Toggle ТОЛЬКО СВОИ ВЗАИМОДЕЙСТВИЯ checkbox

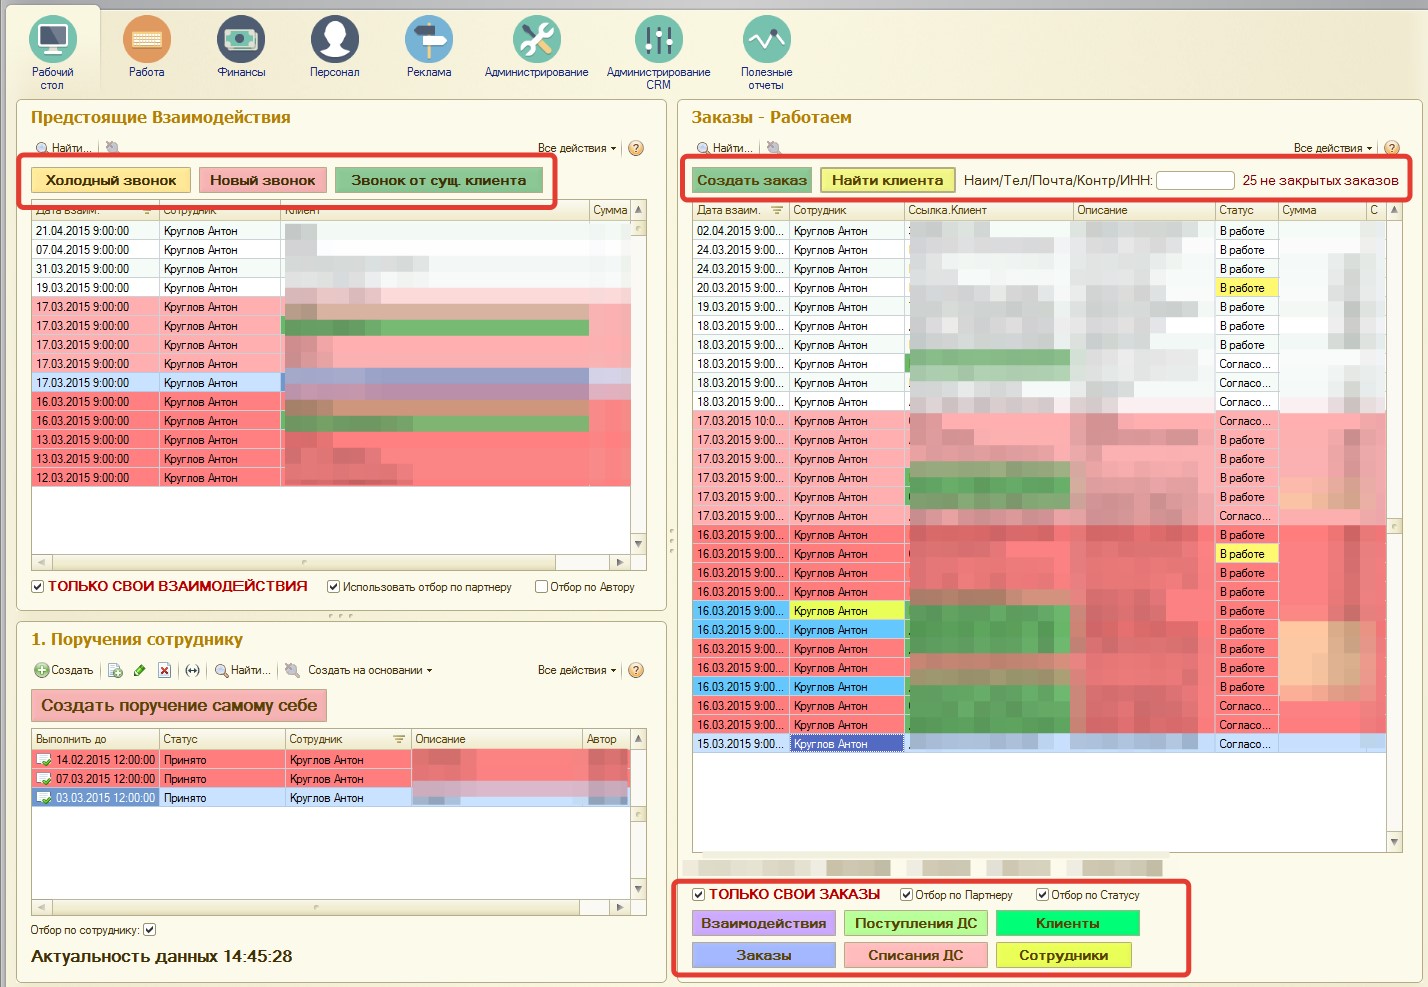point(38,587)
